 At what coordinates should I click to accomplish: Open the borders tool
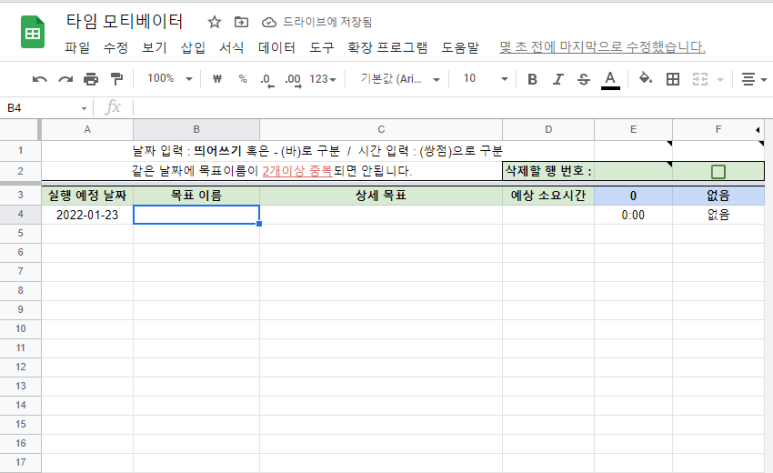point(672,79)
